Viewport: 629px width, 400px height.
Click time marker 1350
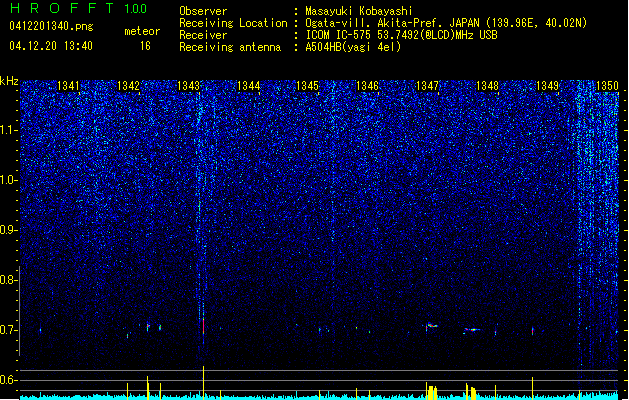607,86
